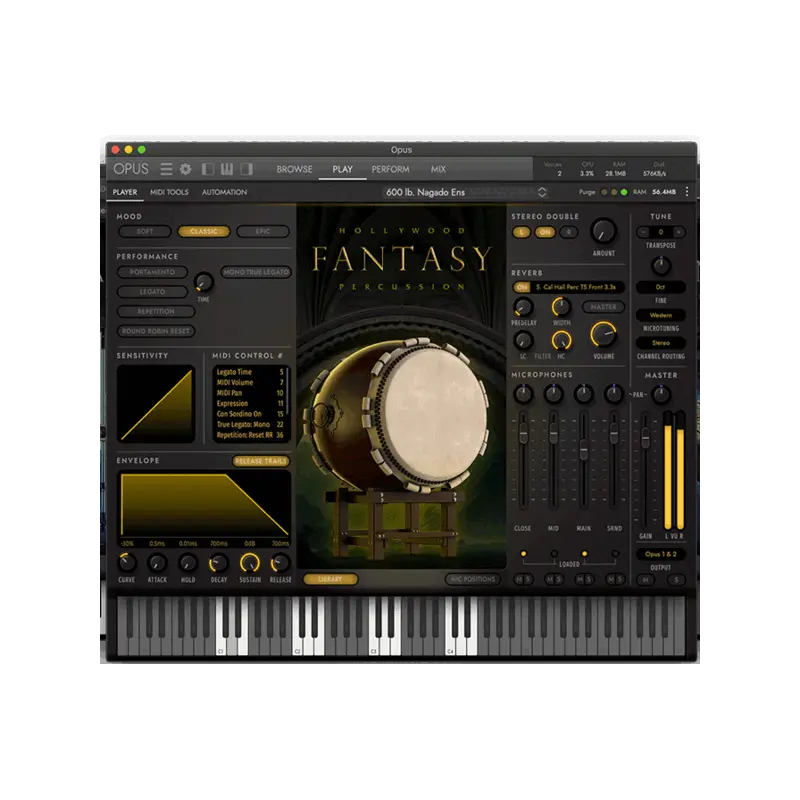The height and width of the screenshot is (800, 800).
Task: Click the performance Time knob
Action: pos(204,282)
